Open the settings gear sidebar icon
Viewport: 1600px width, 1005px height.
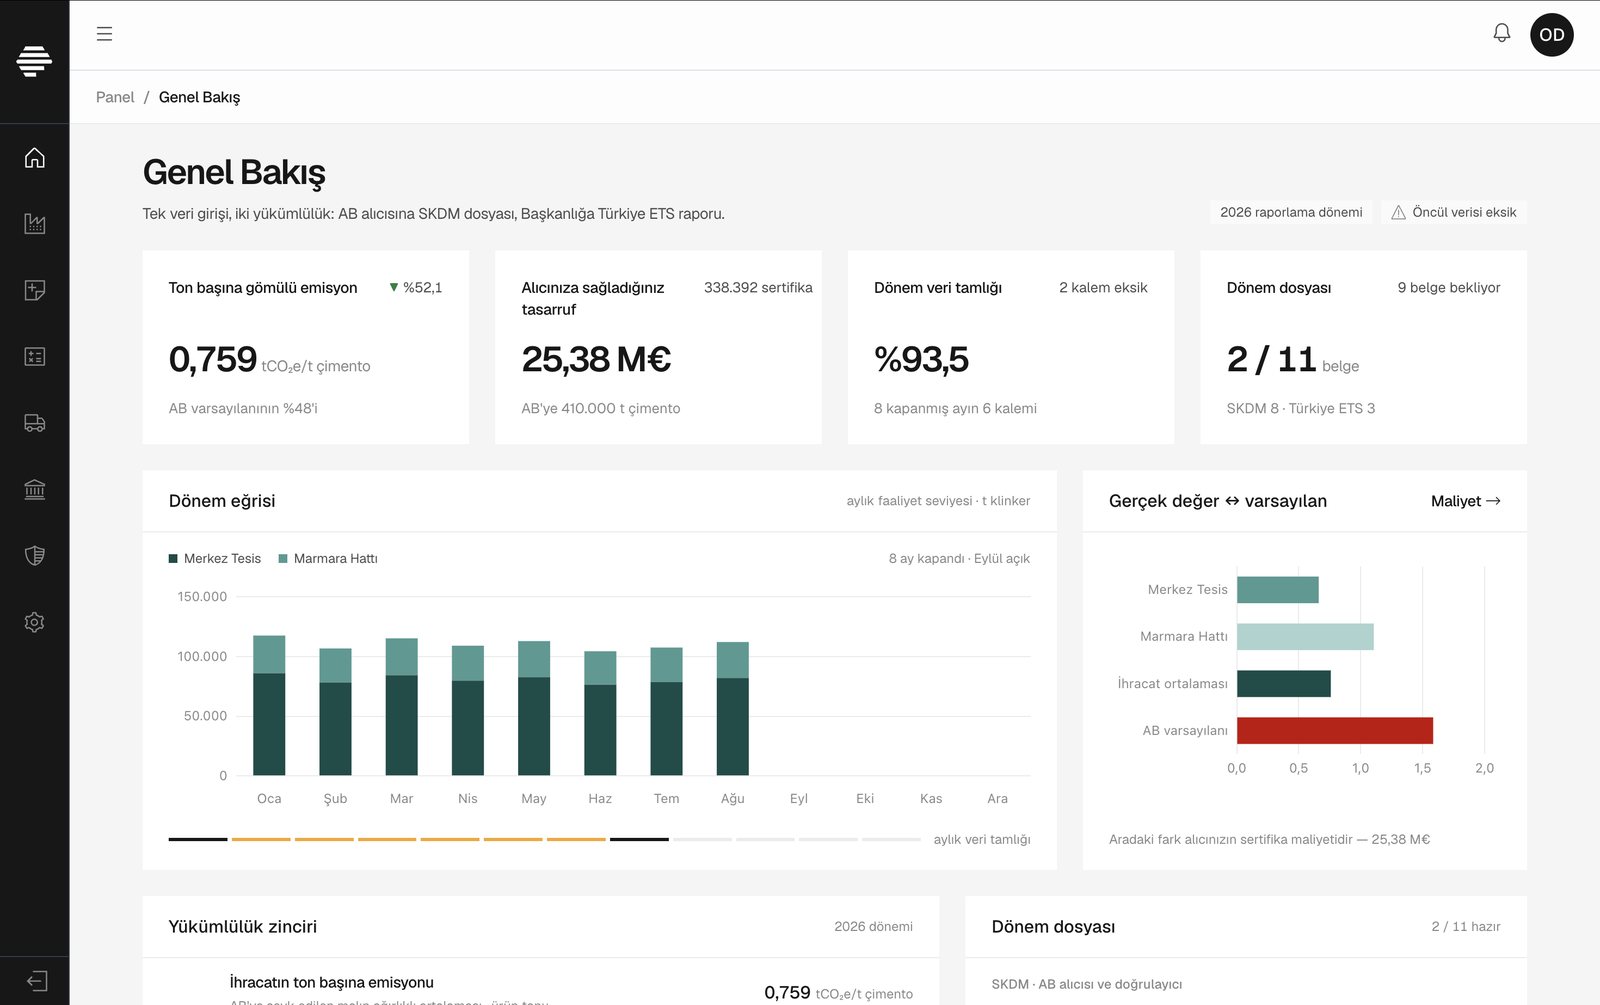click(x=35, y=622)
